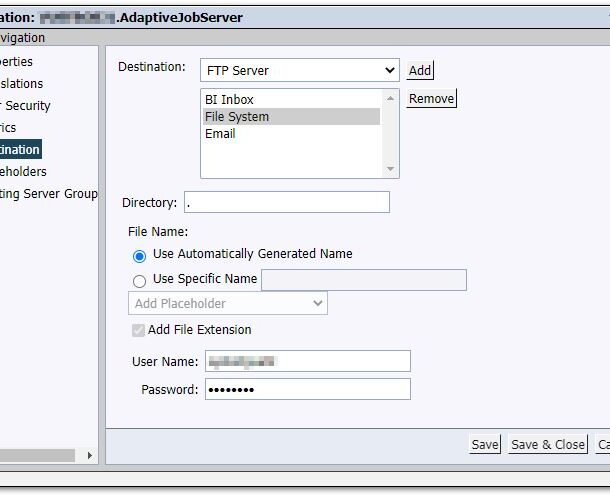This screenshot has height=496, width=610.
Task: Click the Password input field
Action: pyautogui.click(x=308, y=389)
